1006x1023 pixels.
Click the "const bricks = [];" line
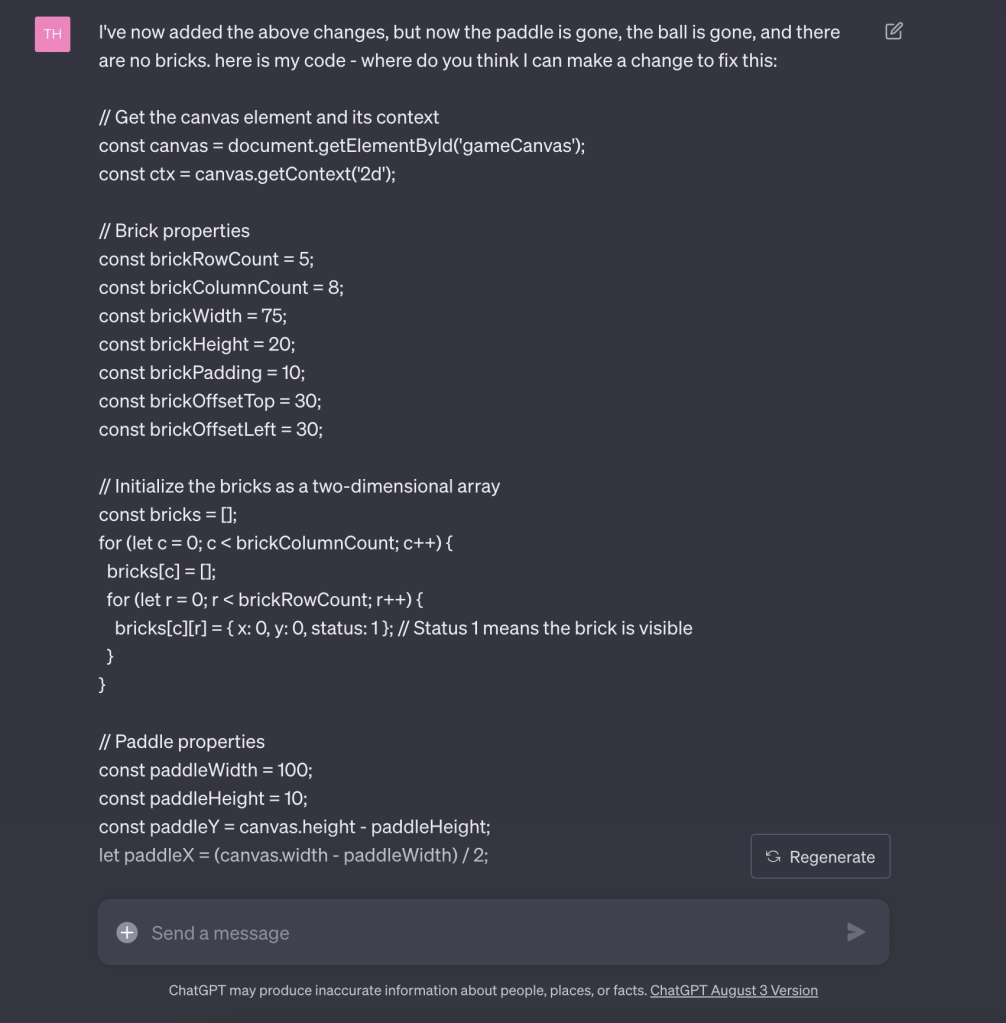(168, 515)
